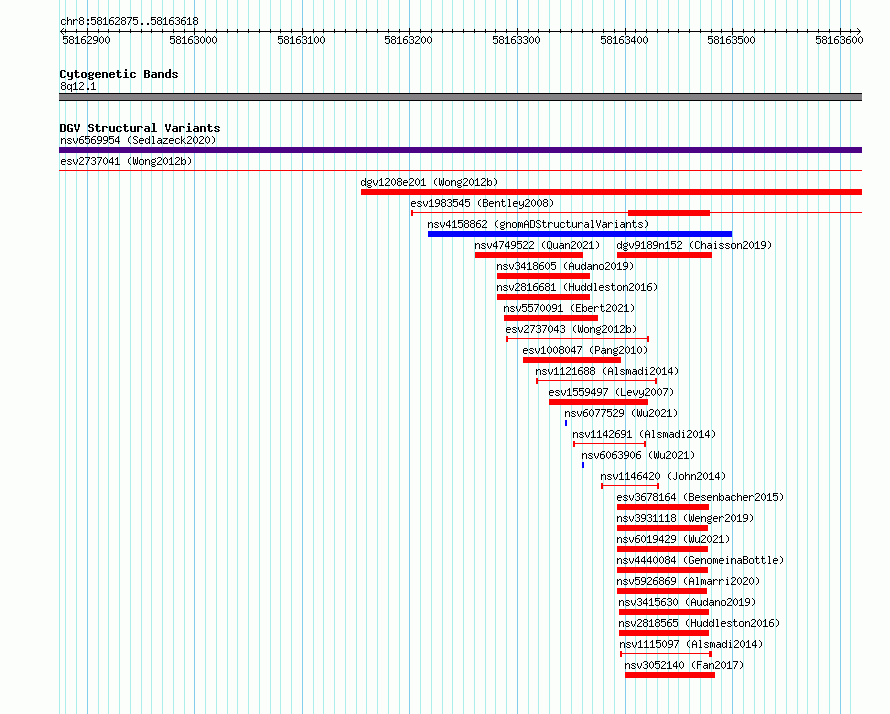Screen dimensions: 890x714
Task: Click ruler position 58162900
Action: 86,40
